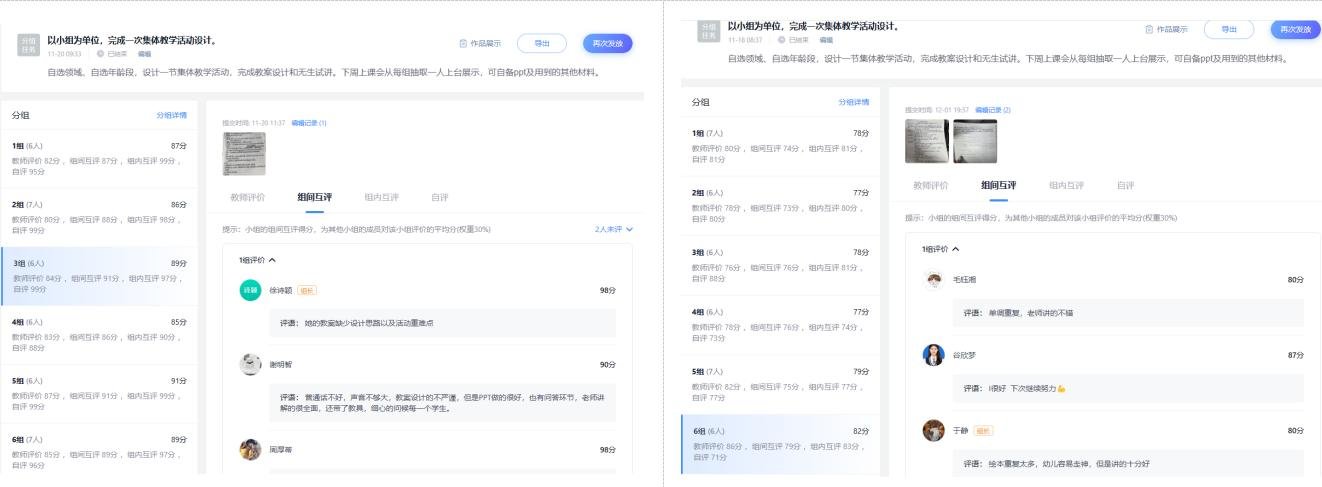Expand the 2人未评 dropdown
Image resolution: width=1322 pixels, height=487 pixels.
(x=614, y=229)
